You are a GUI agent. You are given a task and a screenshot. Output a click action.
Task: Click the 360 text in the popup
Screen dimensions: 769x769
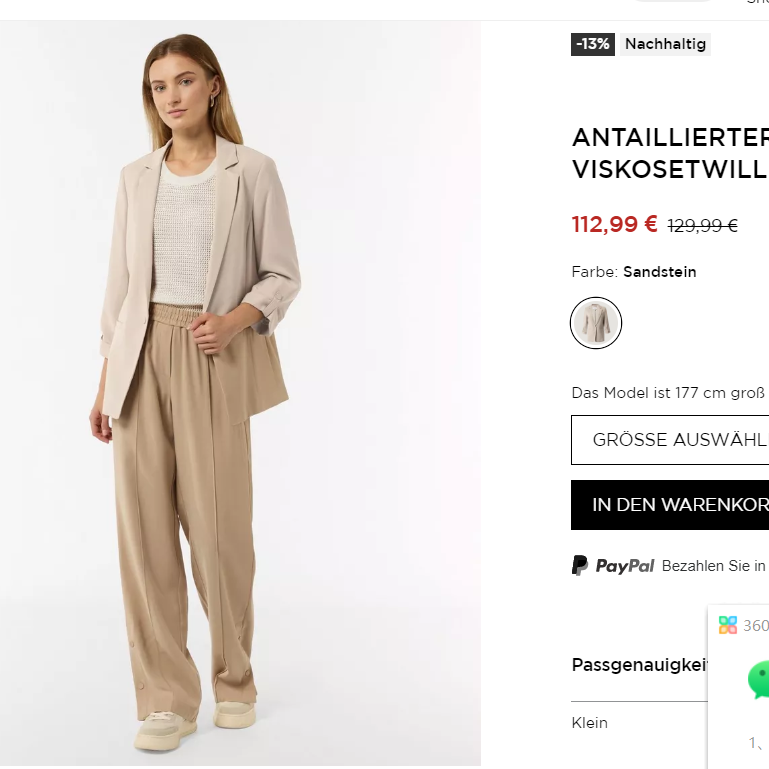point(756,626)
